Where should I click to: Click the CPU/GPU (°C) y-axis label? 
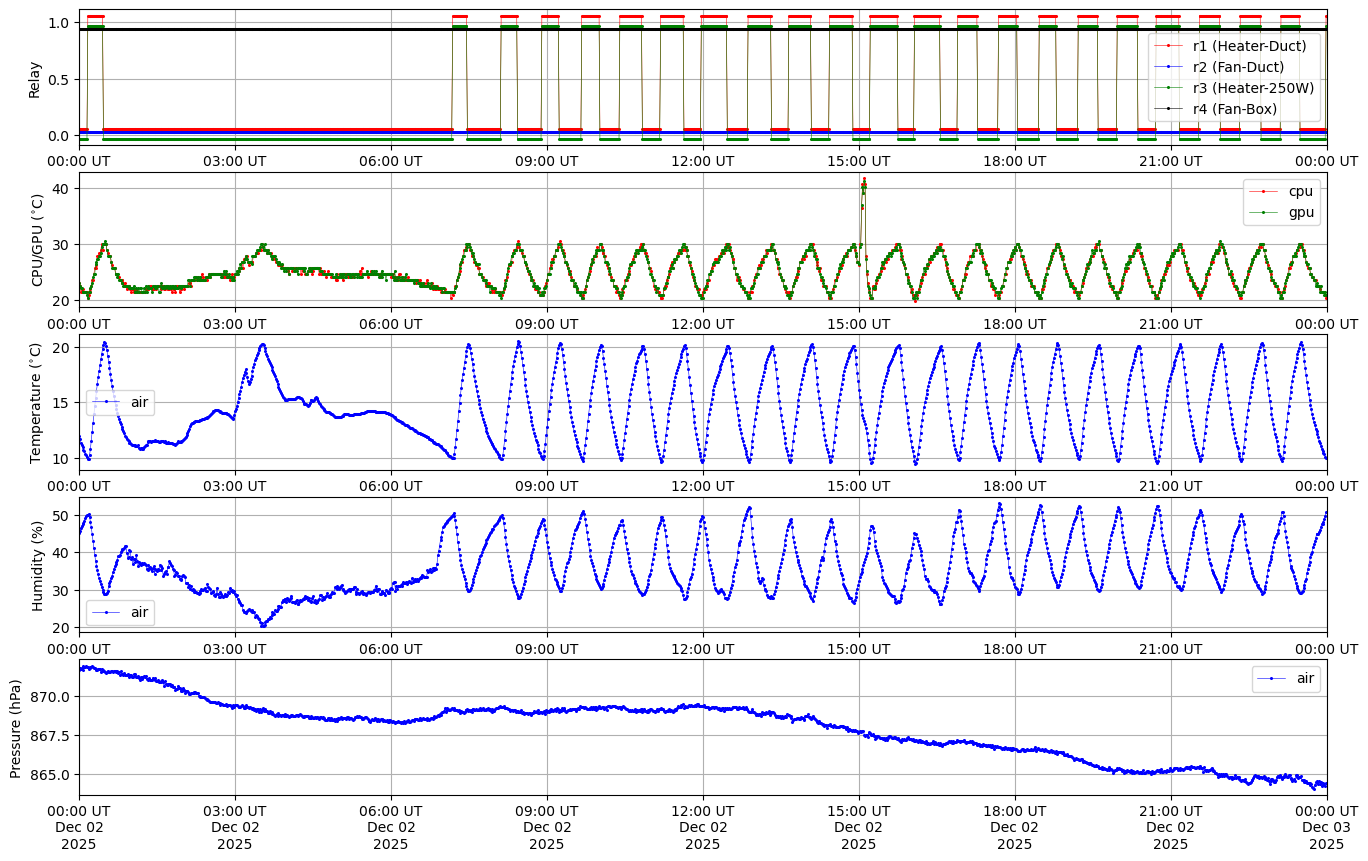click(38, 241)
